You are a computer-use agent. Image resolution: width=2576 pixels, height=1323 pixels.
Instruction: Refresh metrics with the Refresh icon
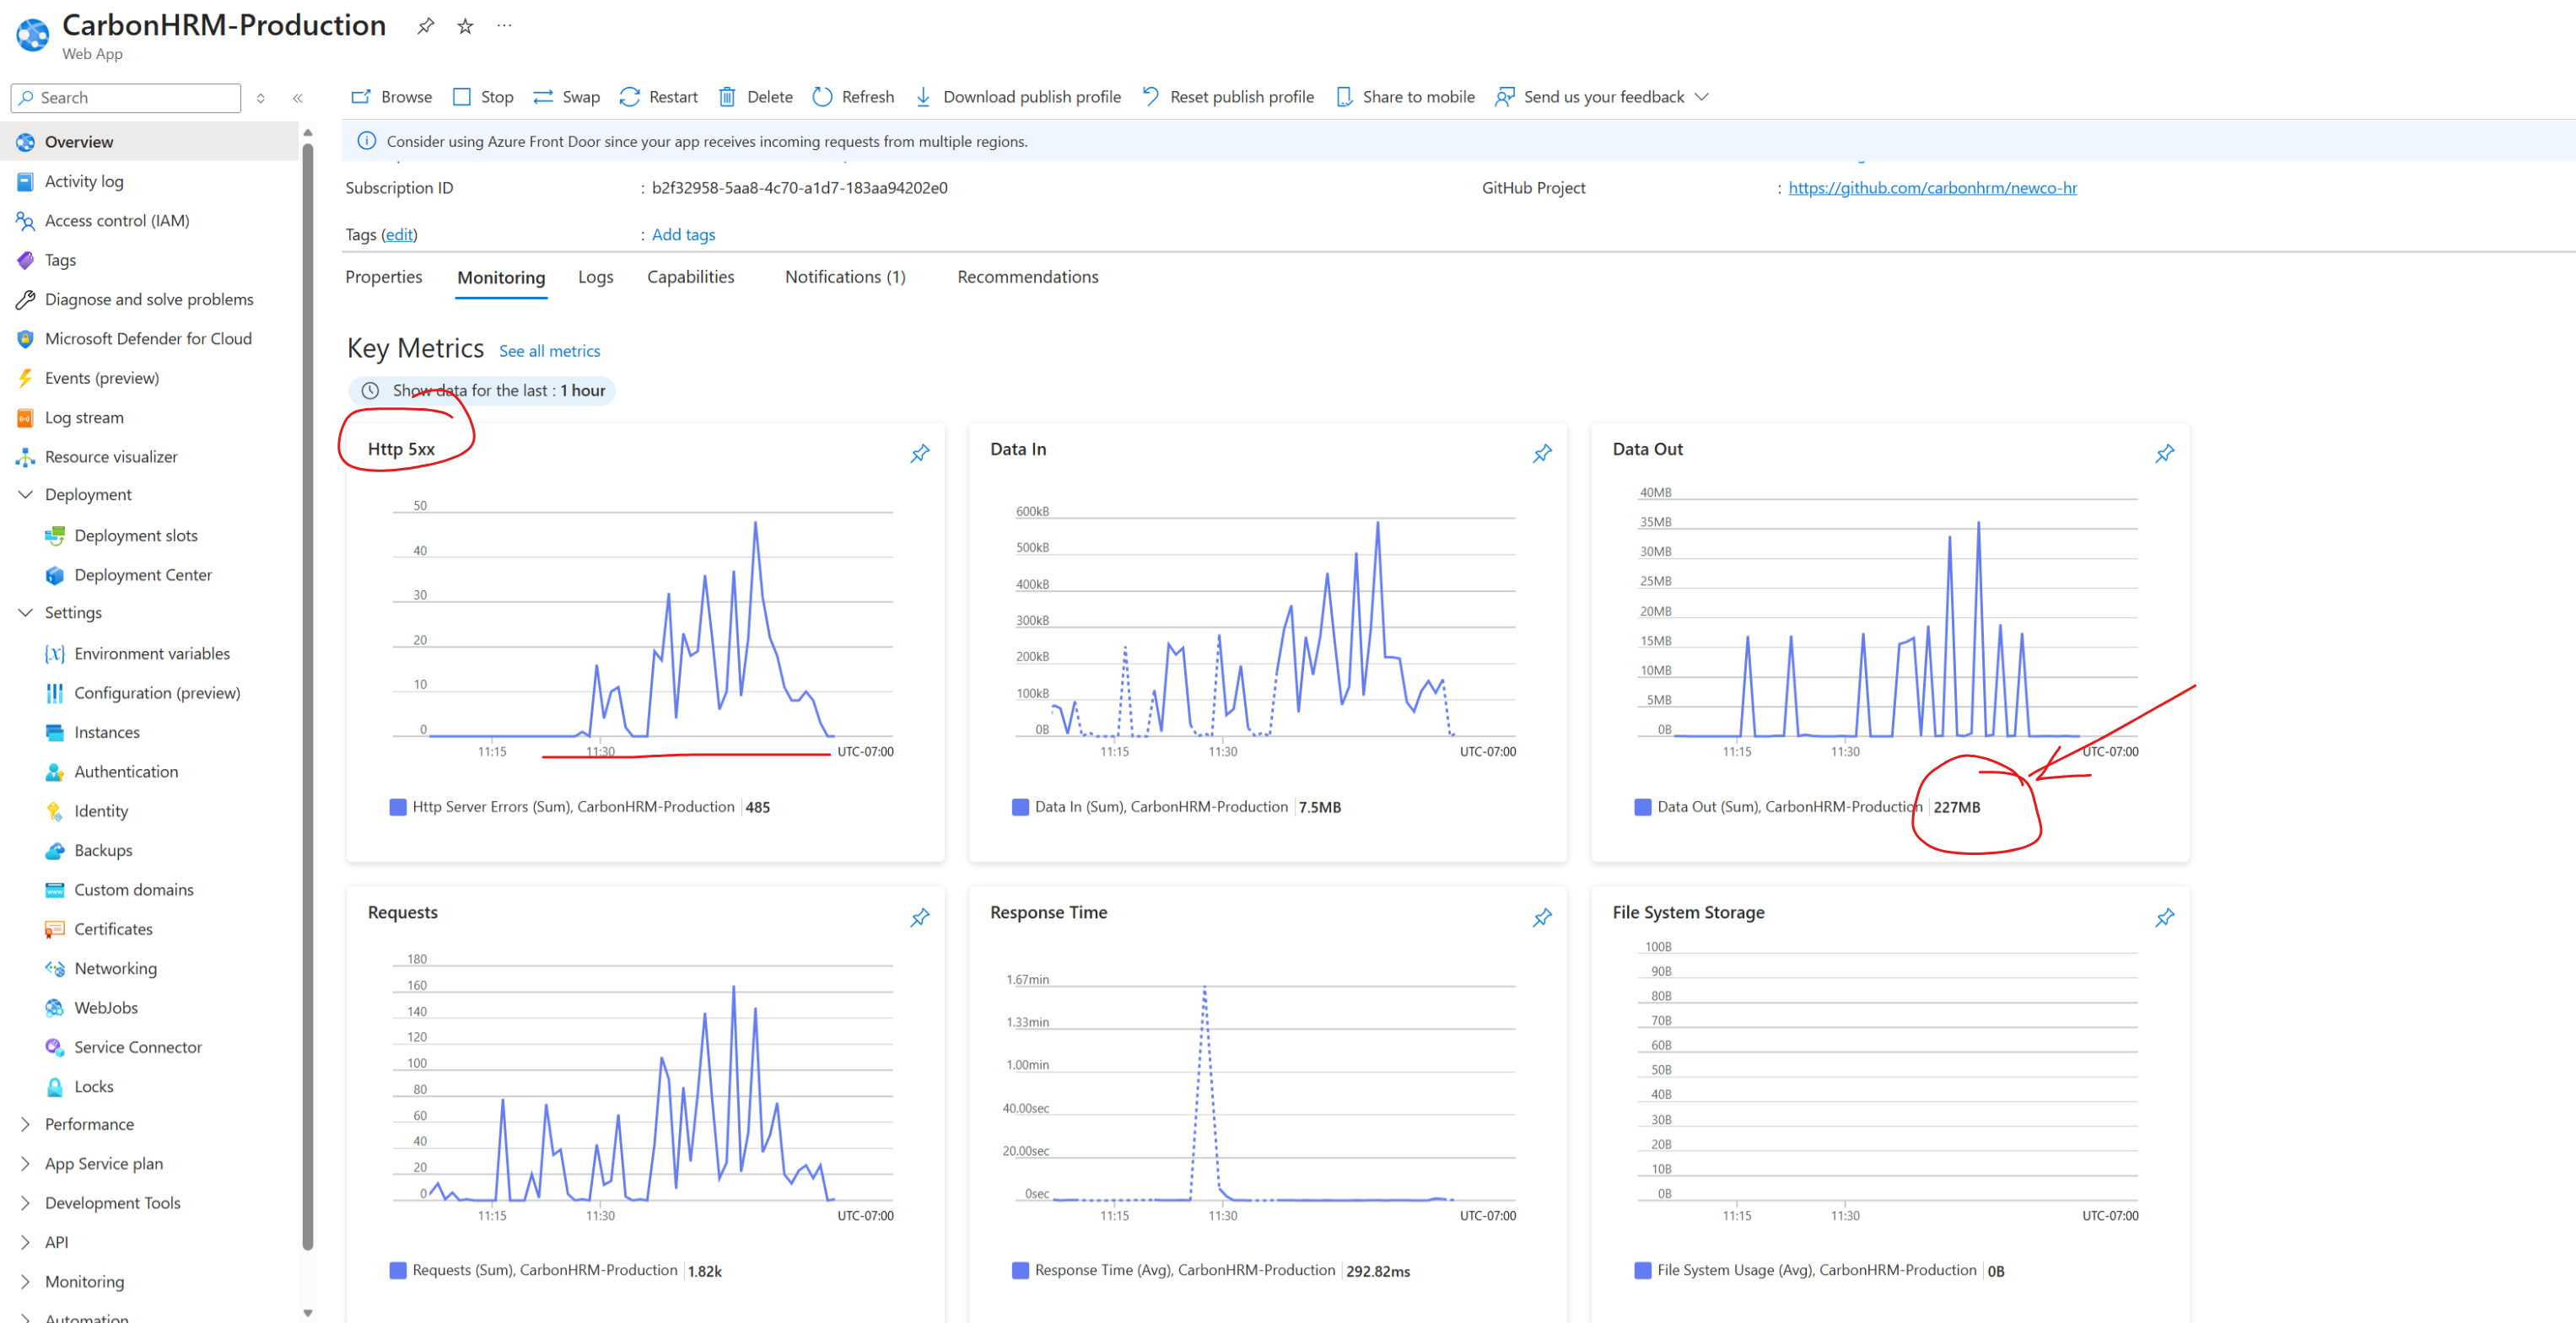tap(852, 96)
